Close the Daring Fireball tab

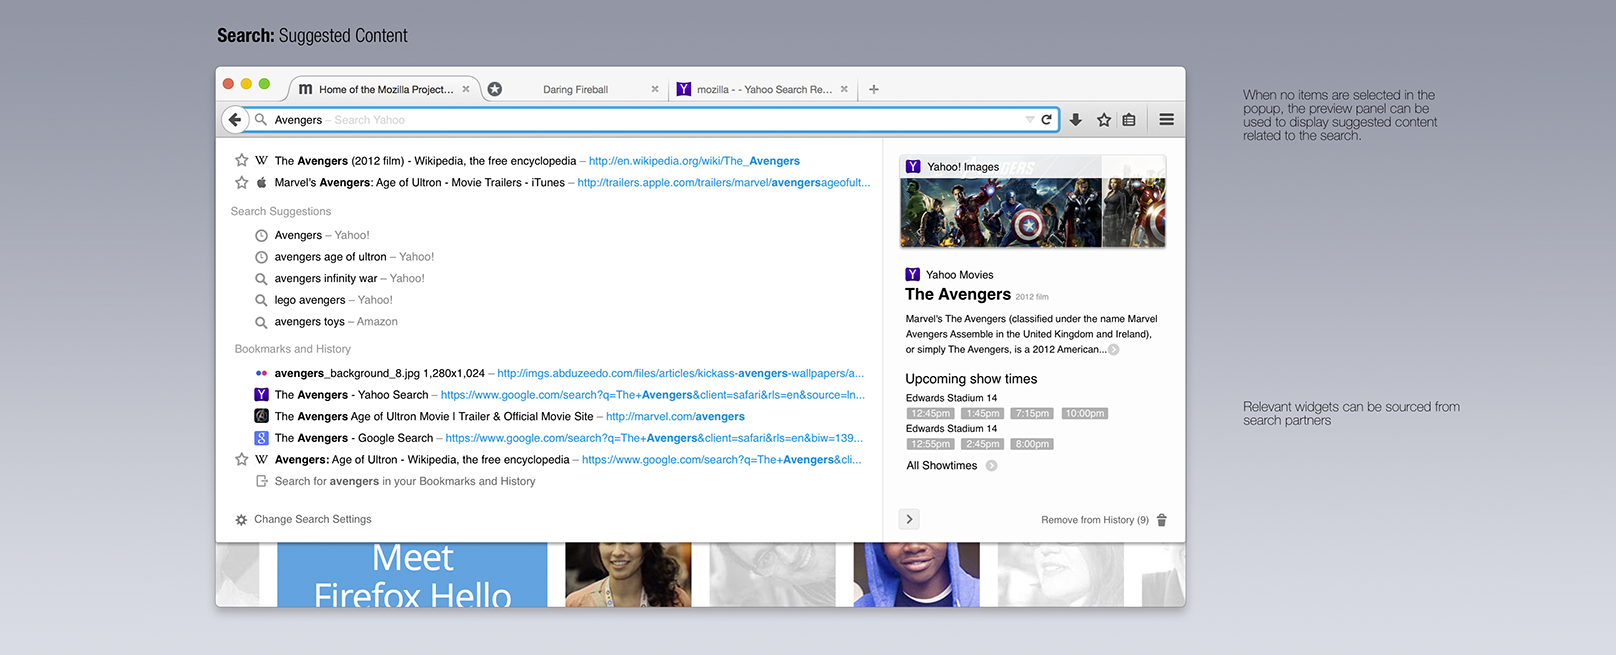point(655,89)
